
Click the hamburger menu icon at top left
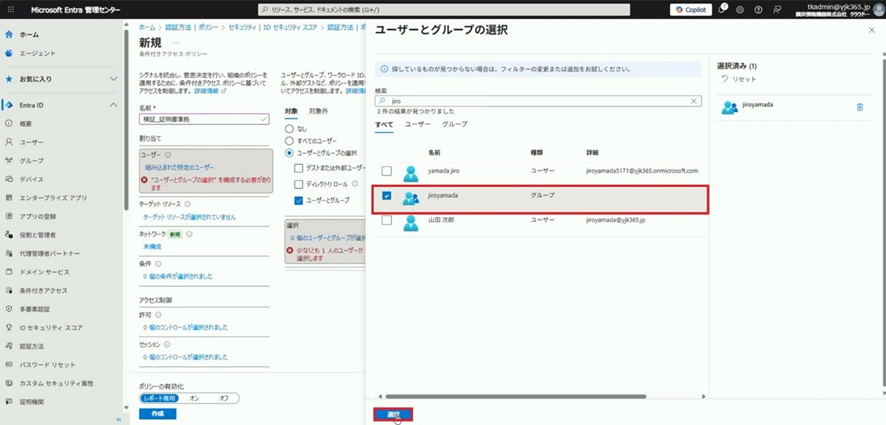coord(9,9)
